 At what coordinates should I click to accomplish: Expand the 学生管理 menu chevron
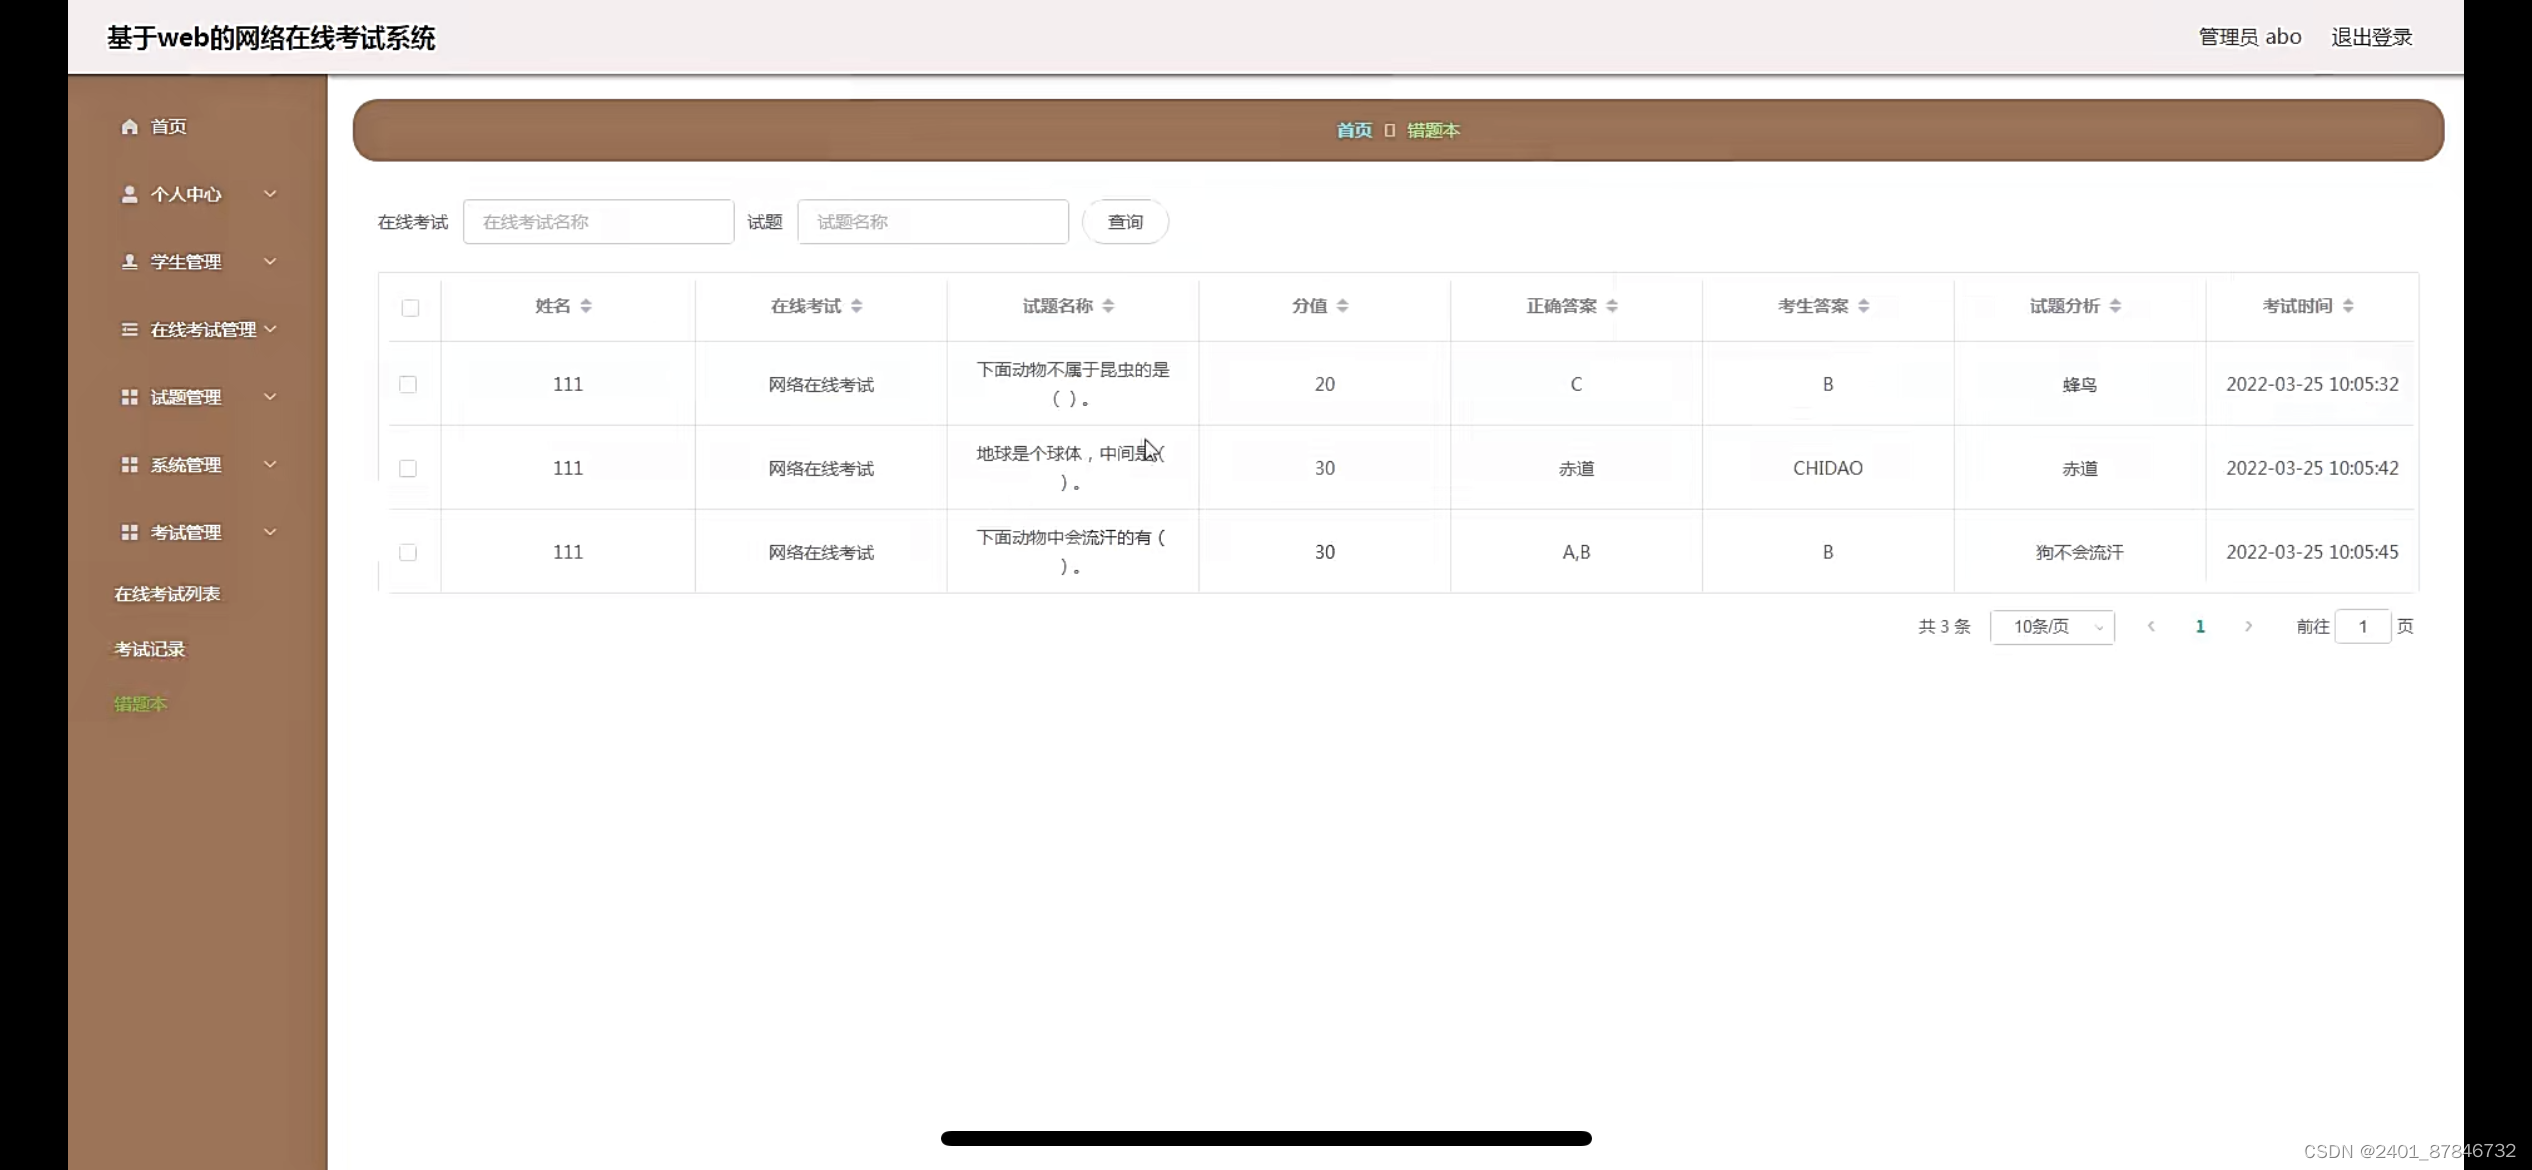click(270, 261)
